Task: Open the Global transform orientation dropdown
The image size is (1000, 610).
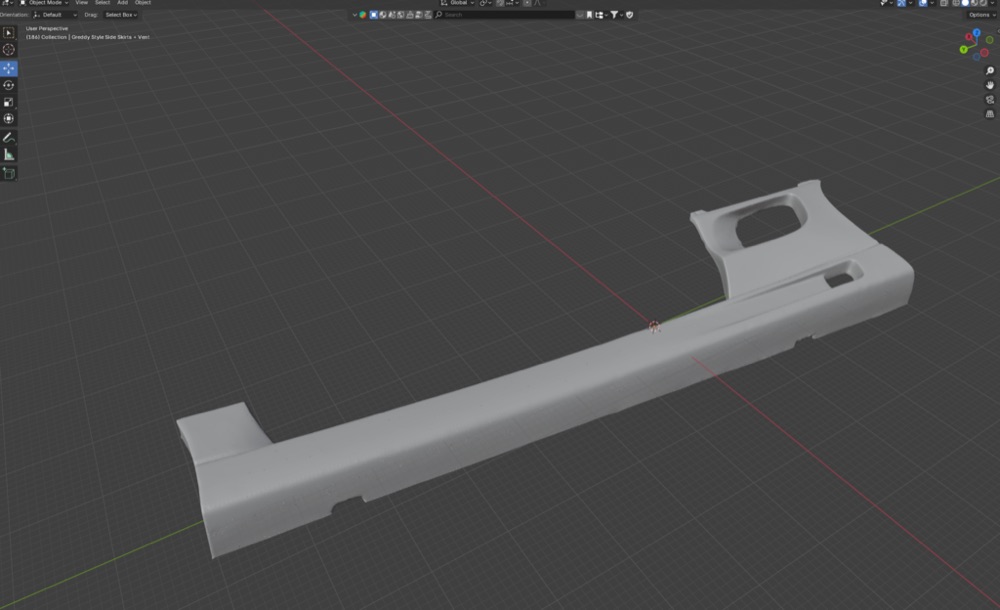Action: 457,3
